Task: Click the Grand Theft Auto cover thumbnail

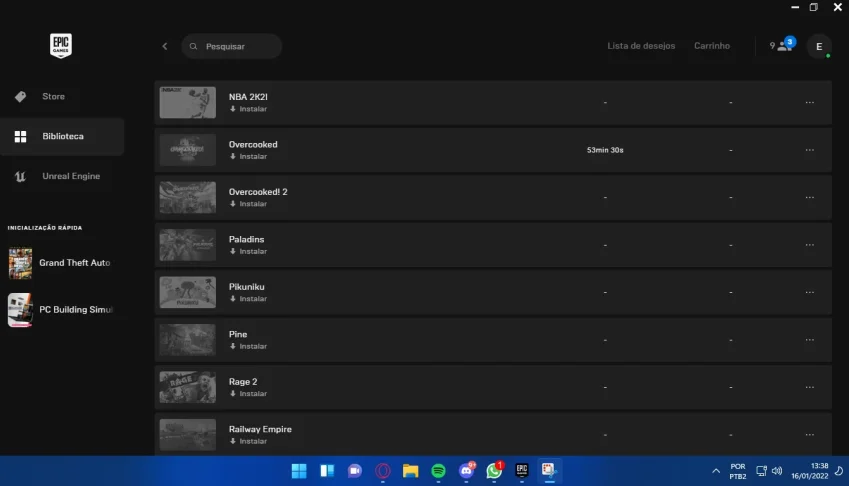Action: tap(20, 263)
